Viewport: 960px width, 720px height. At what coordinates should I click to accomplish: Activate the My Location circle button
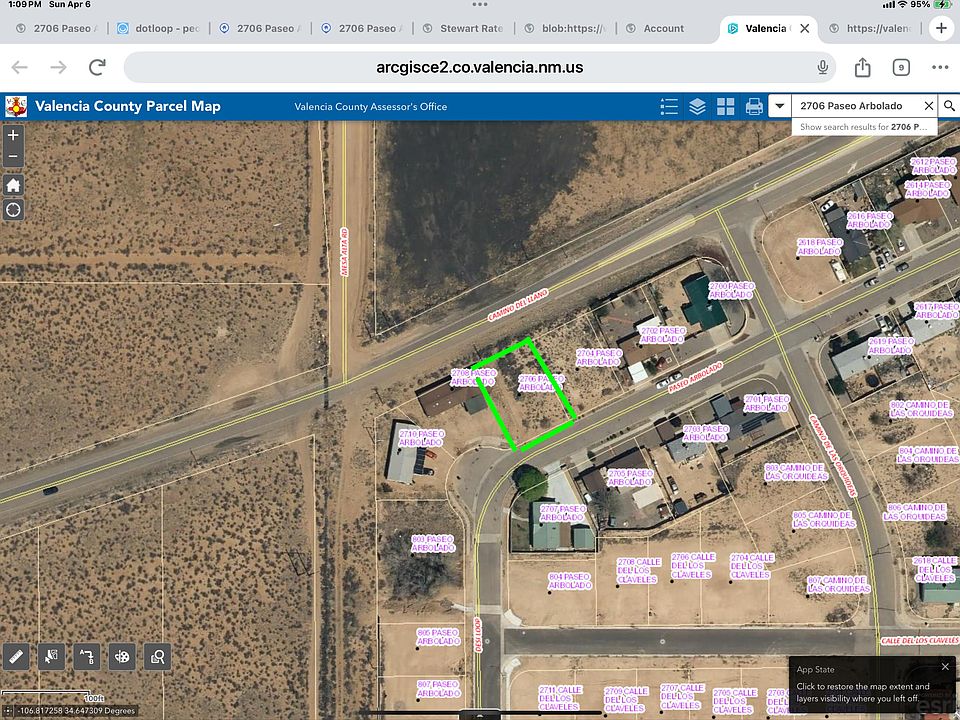(x=13, y=210)
